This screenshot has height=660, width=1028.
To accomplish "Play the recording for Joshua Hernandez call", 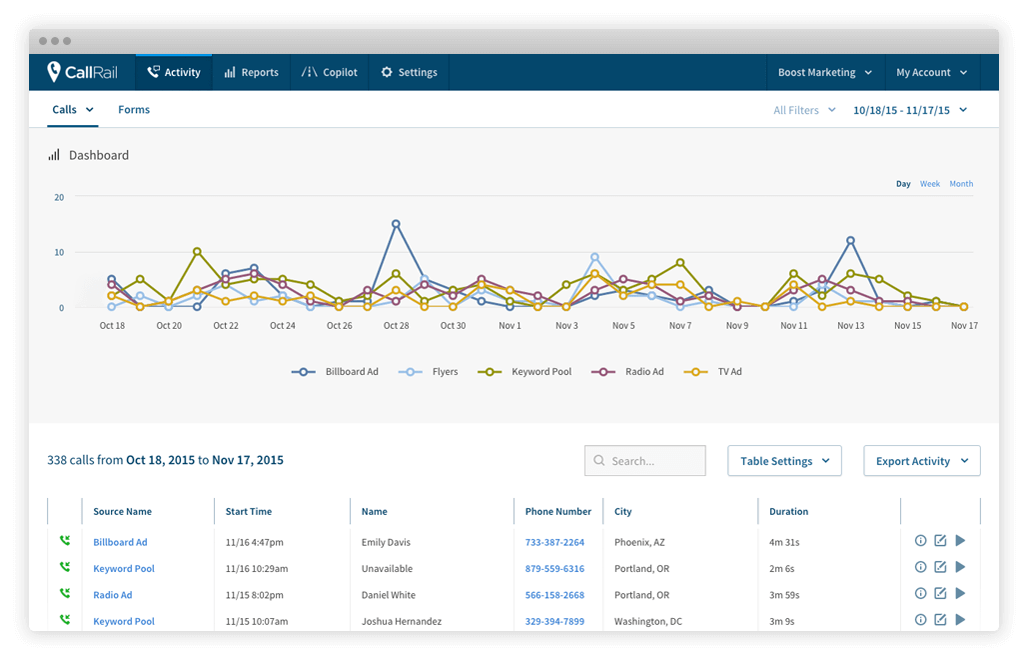I will pyautogui.click(x=960, y=619).
